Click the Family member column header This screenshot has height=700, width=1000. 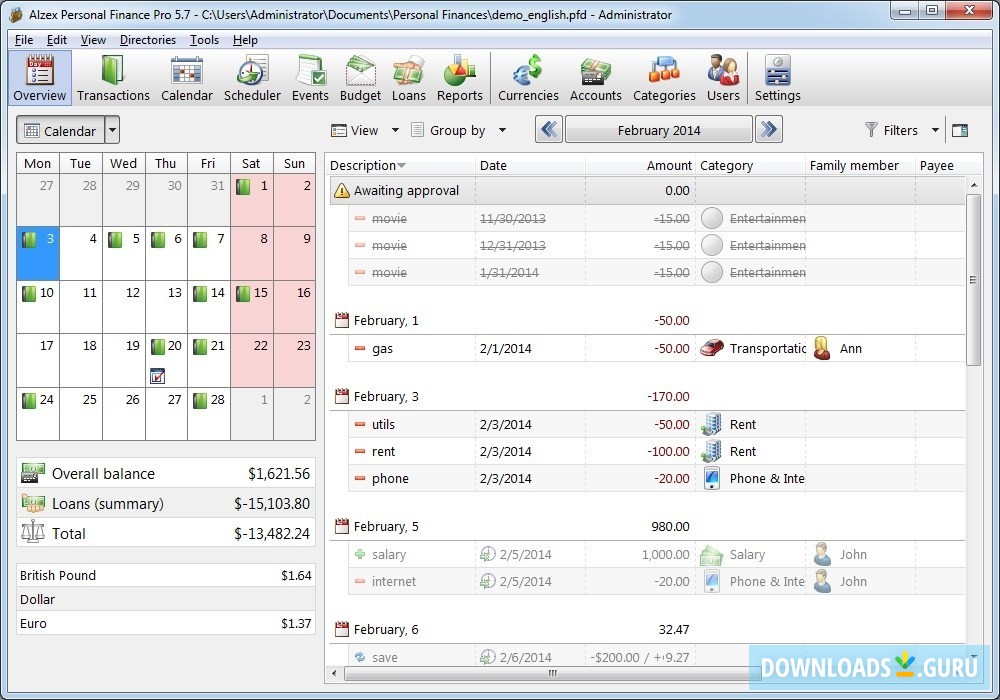coord(860,165)
